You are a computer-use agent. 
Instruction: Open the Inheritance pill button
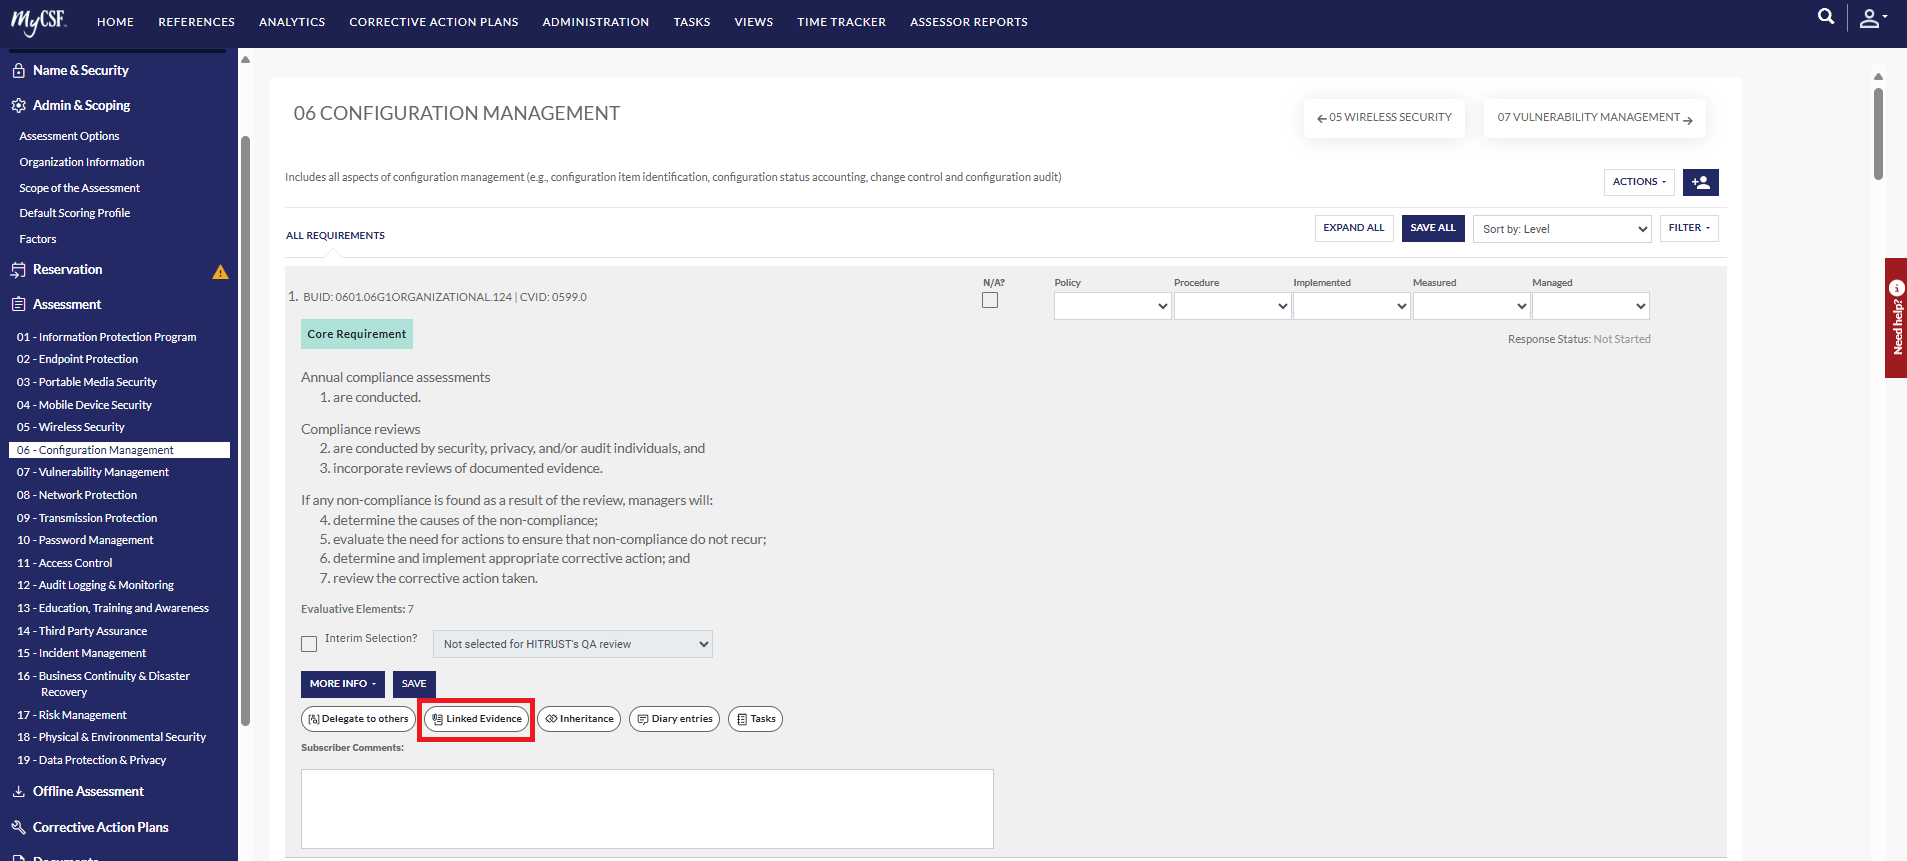pos(579,719)
